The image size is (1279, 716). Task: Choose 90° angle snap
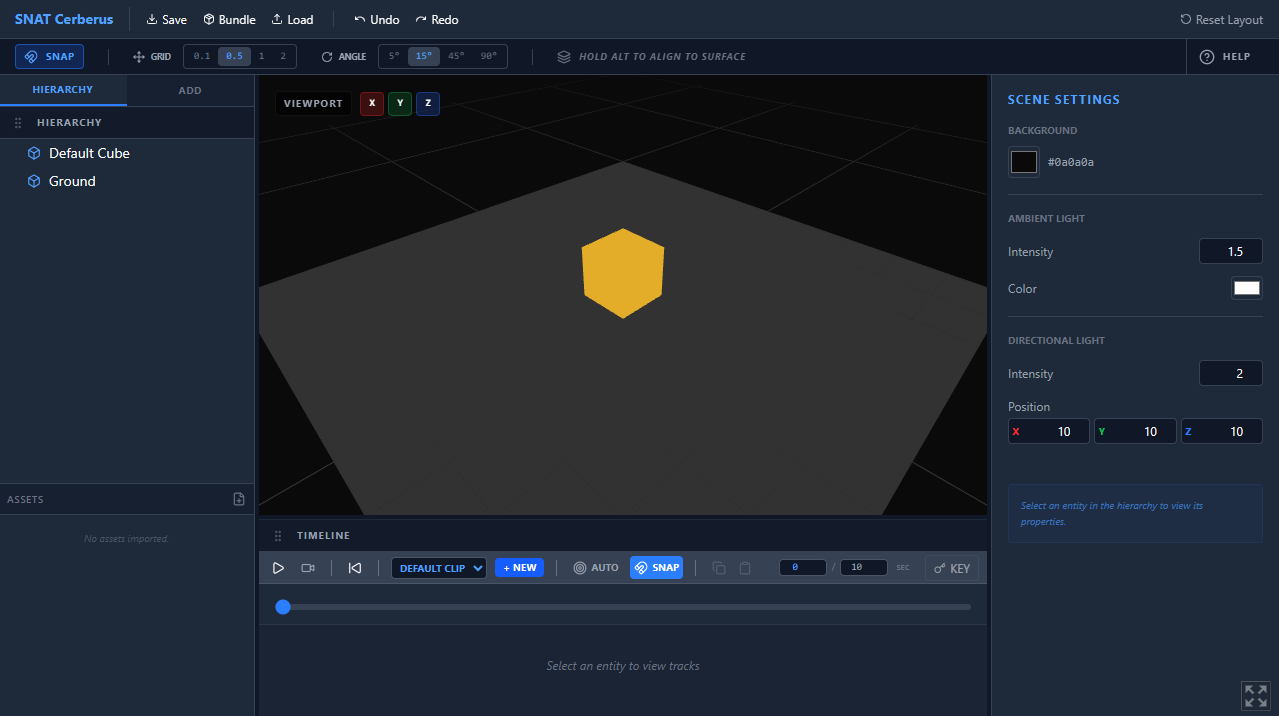[488, 56]
